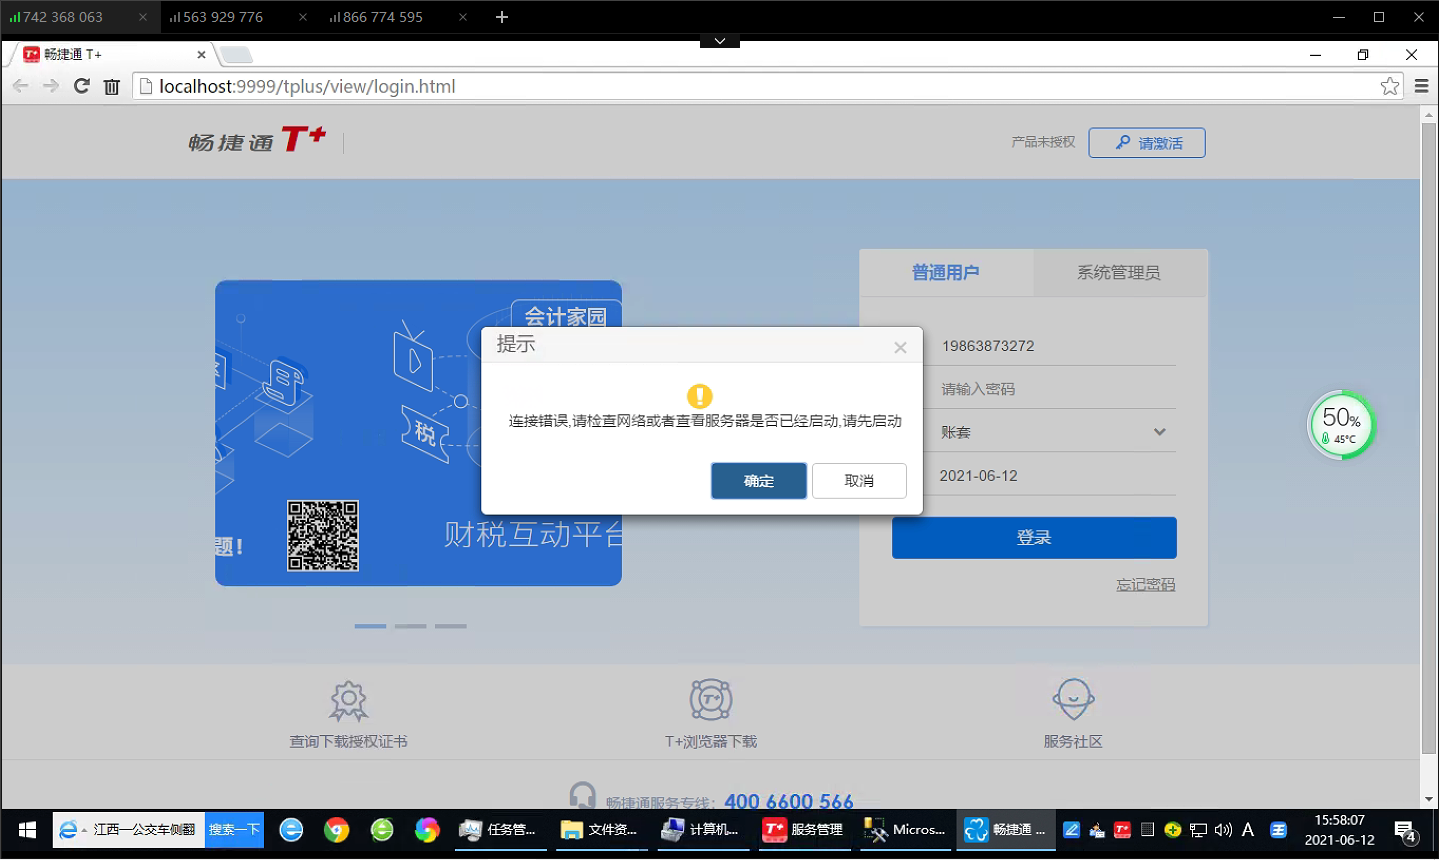Open the blue IE-style browser in taskbar

(x=291, y=830)
